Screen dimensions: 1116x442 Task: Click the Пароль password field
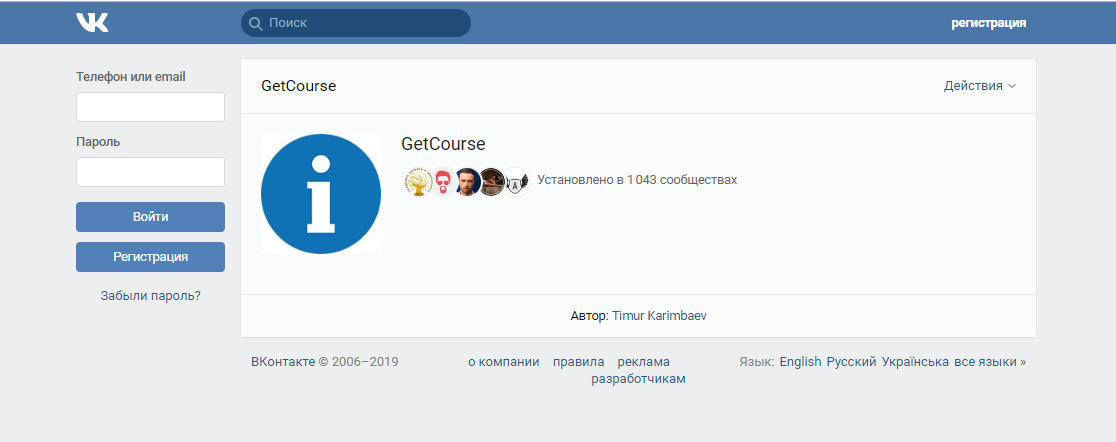tap(150, 172)
